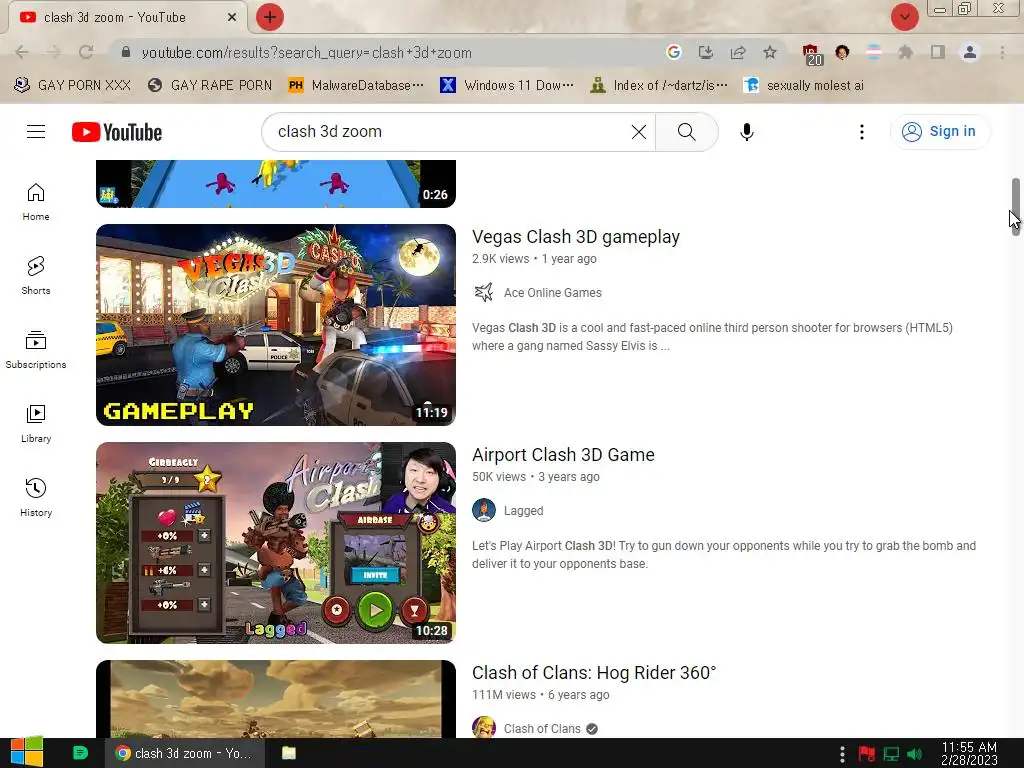1024x768 pixels.
Task: Open the Extensions puzzle menu
Action: tap(906, 52)
